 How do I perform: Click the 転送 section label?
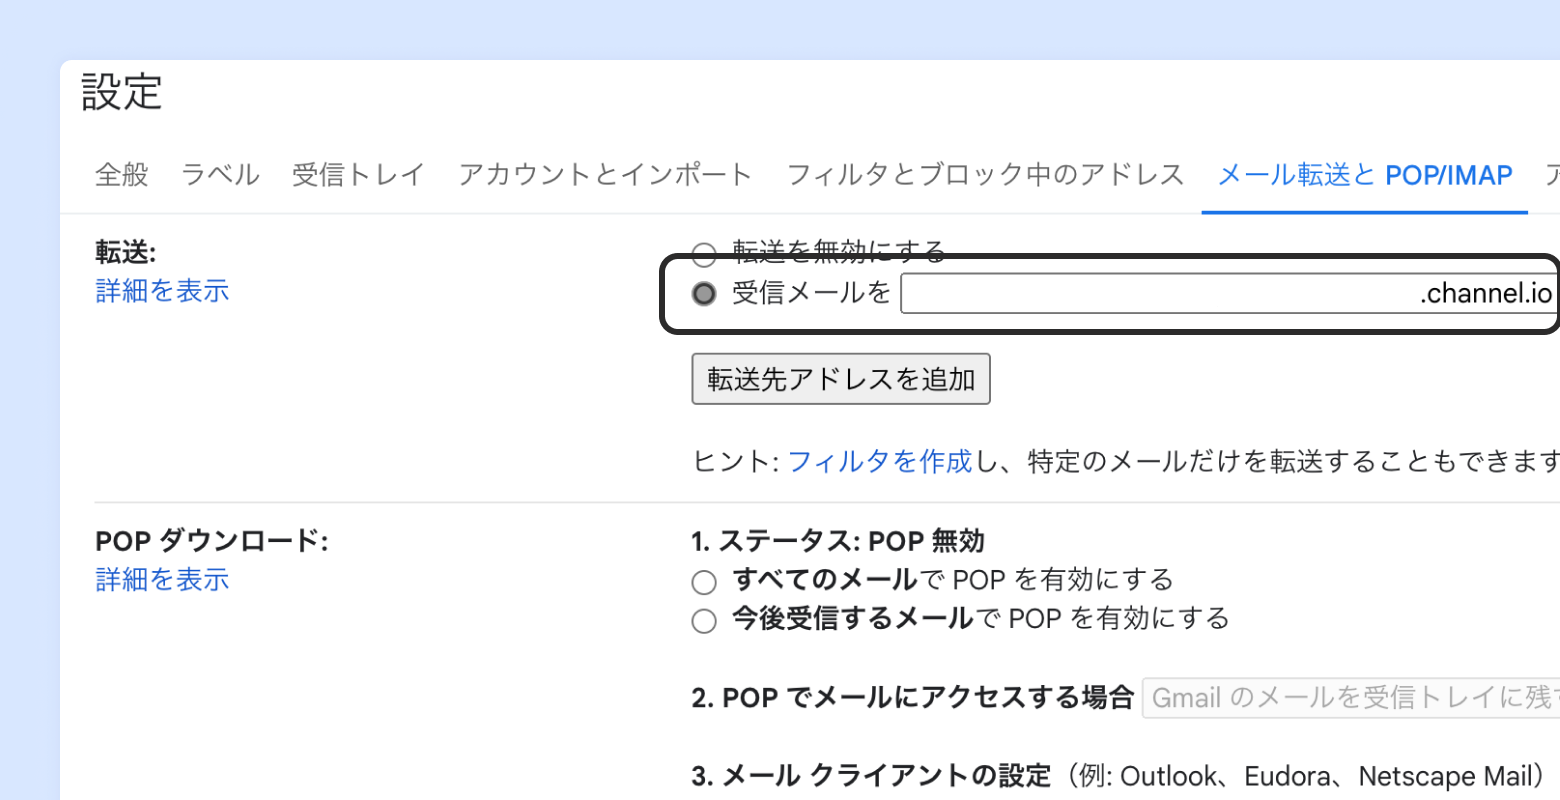coord(125,252)
